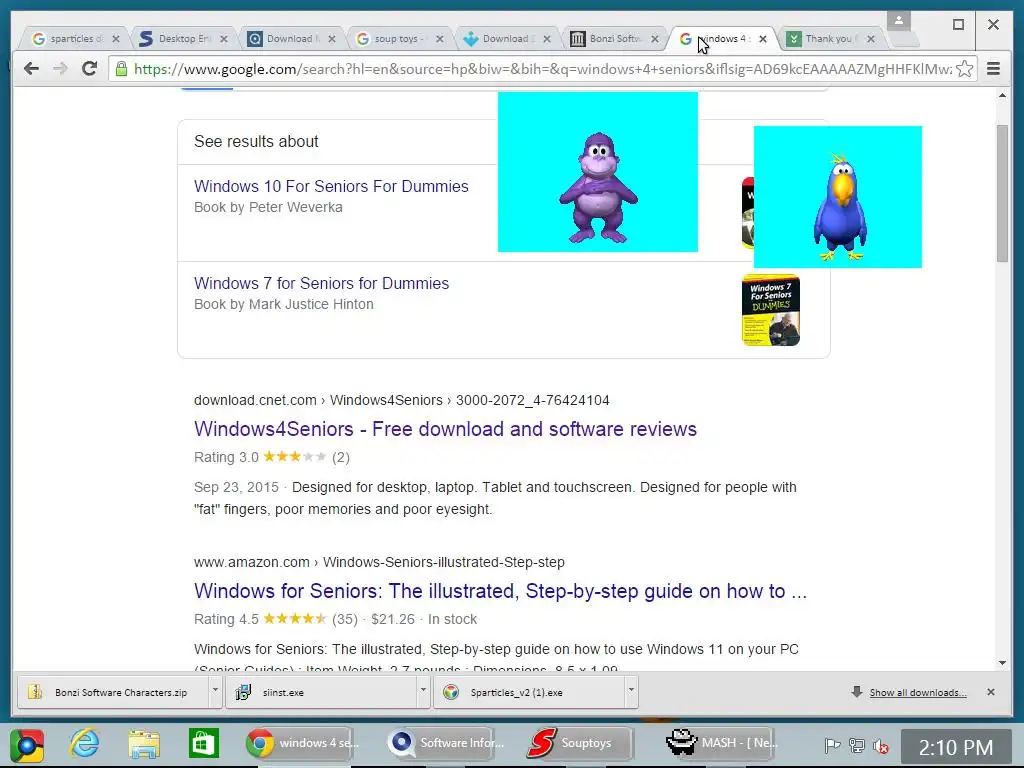Open the 2:10 PM taskbar clock
The height and width of the screenshot is (768, 1024).
pyautogui.click(x=956, y=747)
